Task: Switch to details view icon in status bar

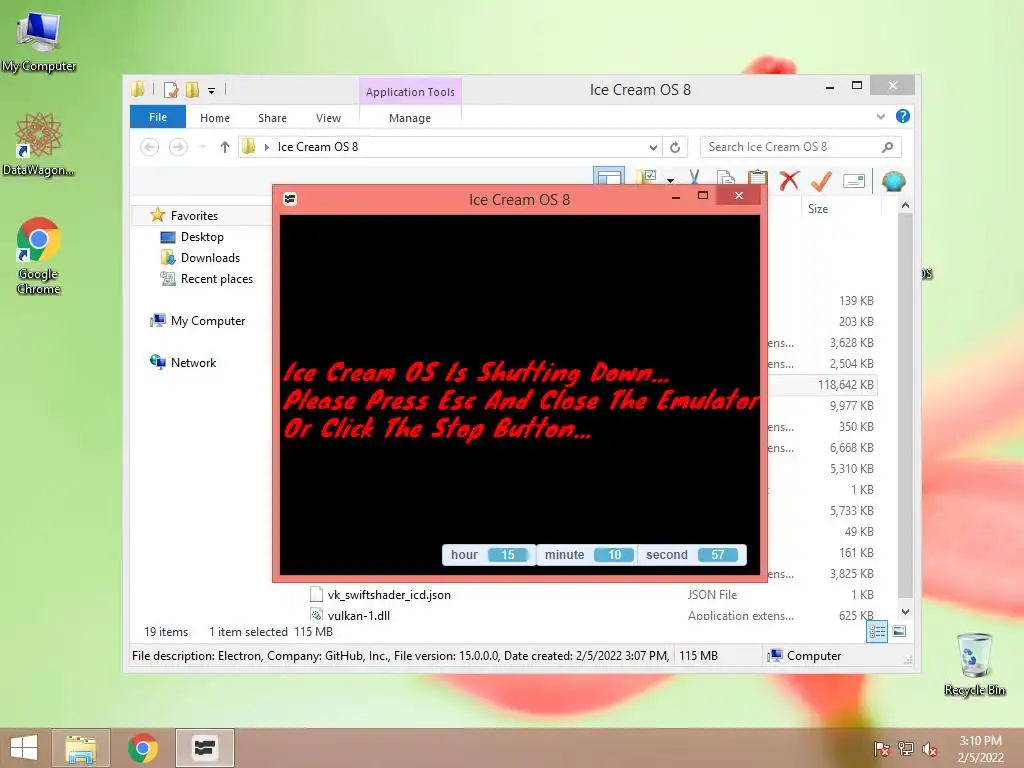Action: (877, 632)
